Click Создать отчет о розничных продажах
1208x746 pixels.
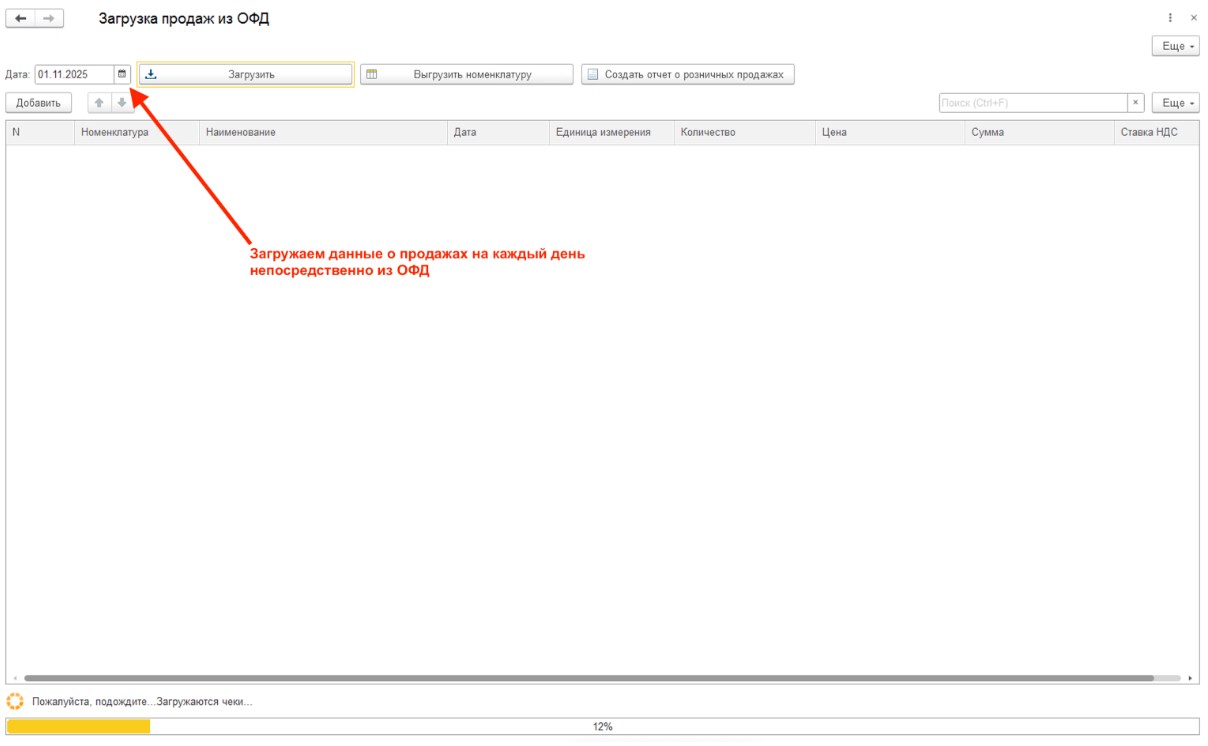687,74
